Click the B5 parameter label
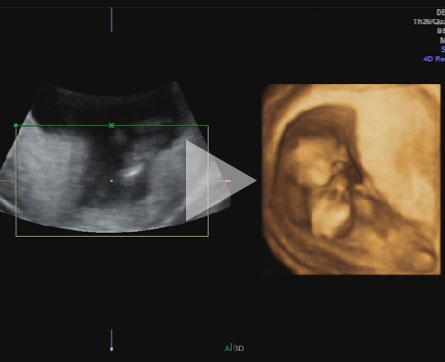 coord(441,31)
